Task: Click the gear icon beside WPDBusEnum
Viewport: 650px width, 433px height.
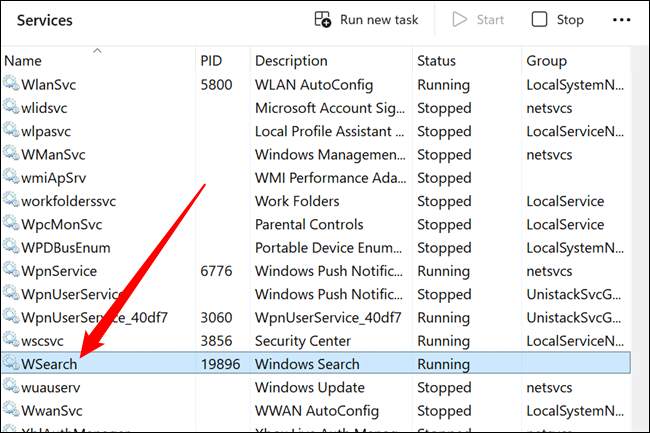Action: point(11,246)
